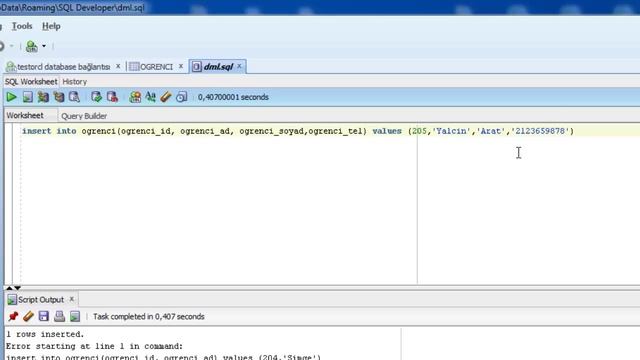The image size is (640, 360).
Task: Click the 'insert' keyword in the worksheet editor
Action: 37,131
